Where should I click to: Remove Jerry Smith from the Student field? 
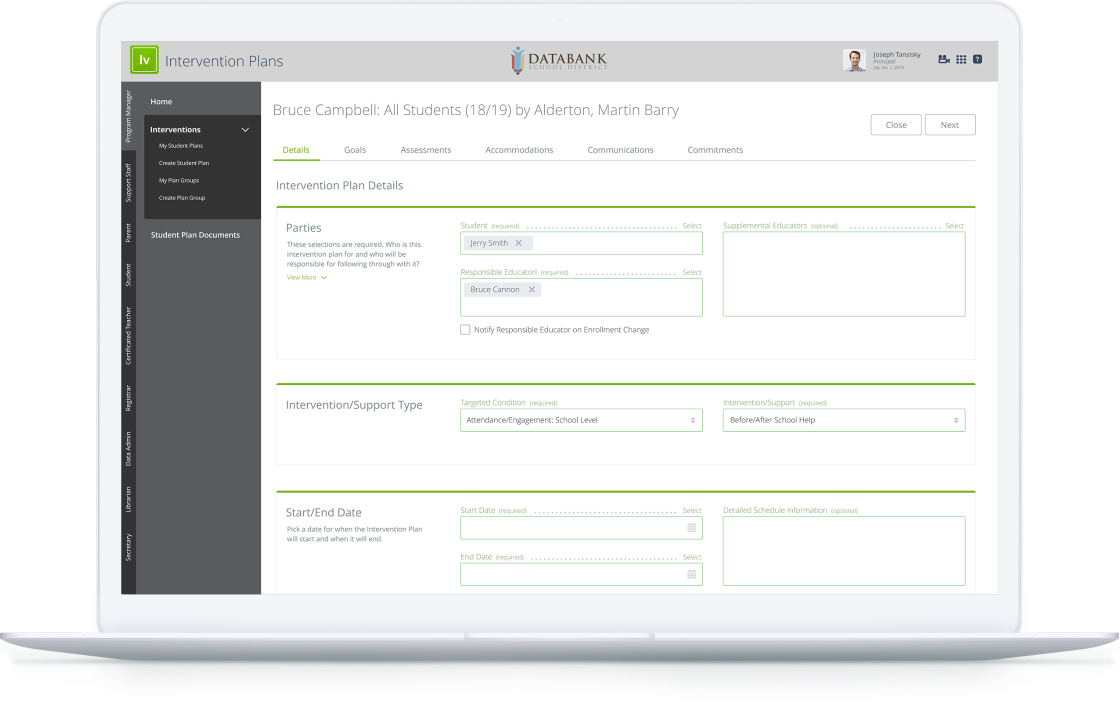520,242
